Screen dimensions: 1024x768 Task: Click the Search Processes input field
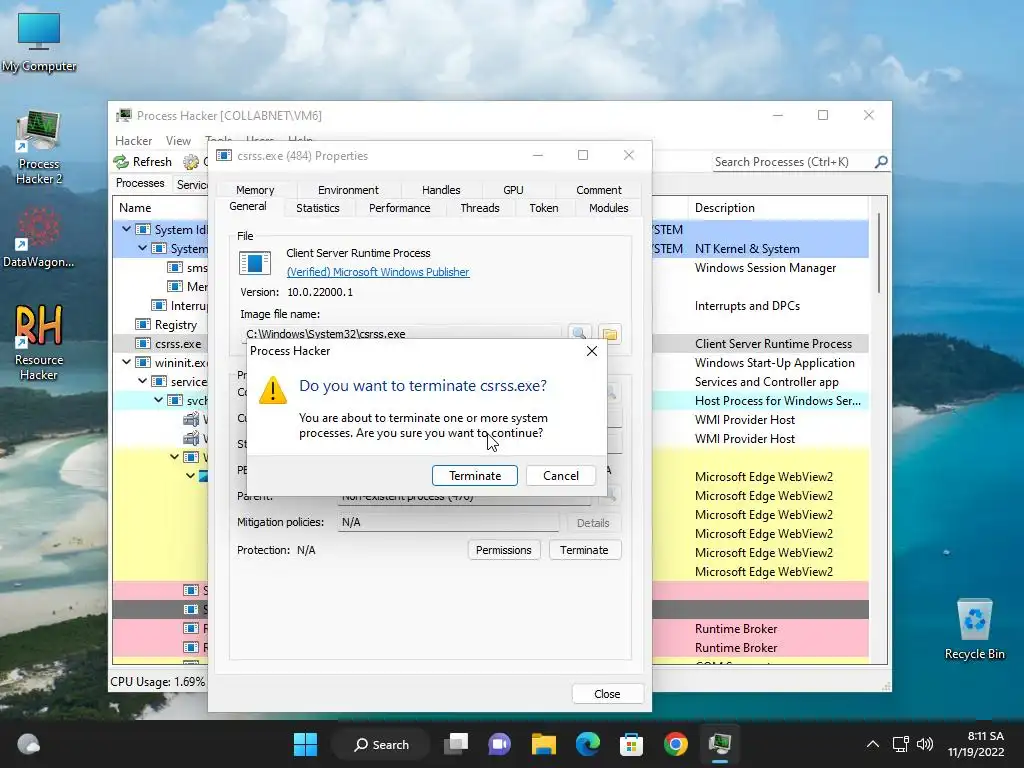[793, 162]
